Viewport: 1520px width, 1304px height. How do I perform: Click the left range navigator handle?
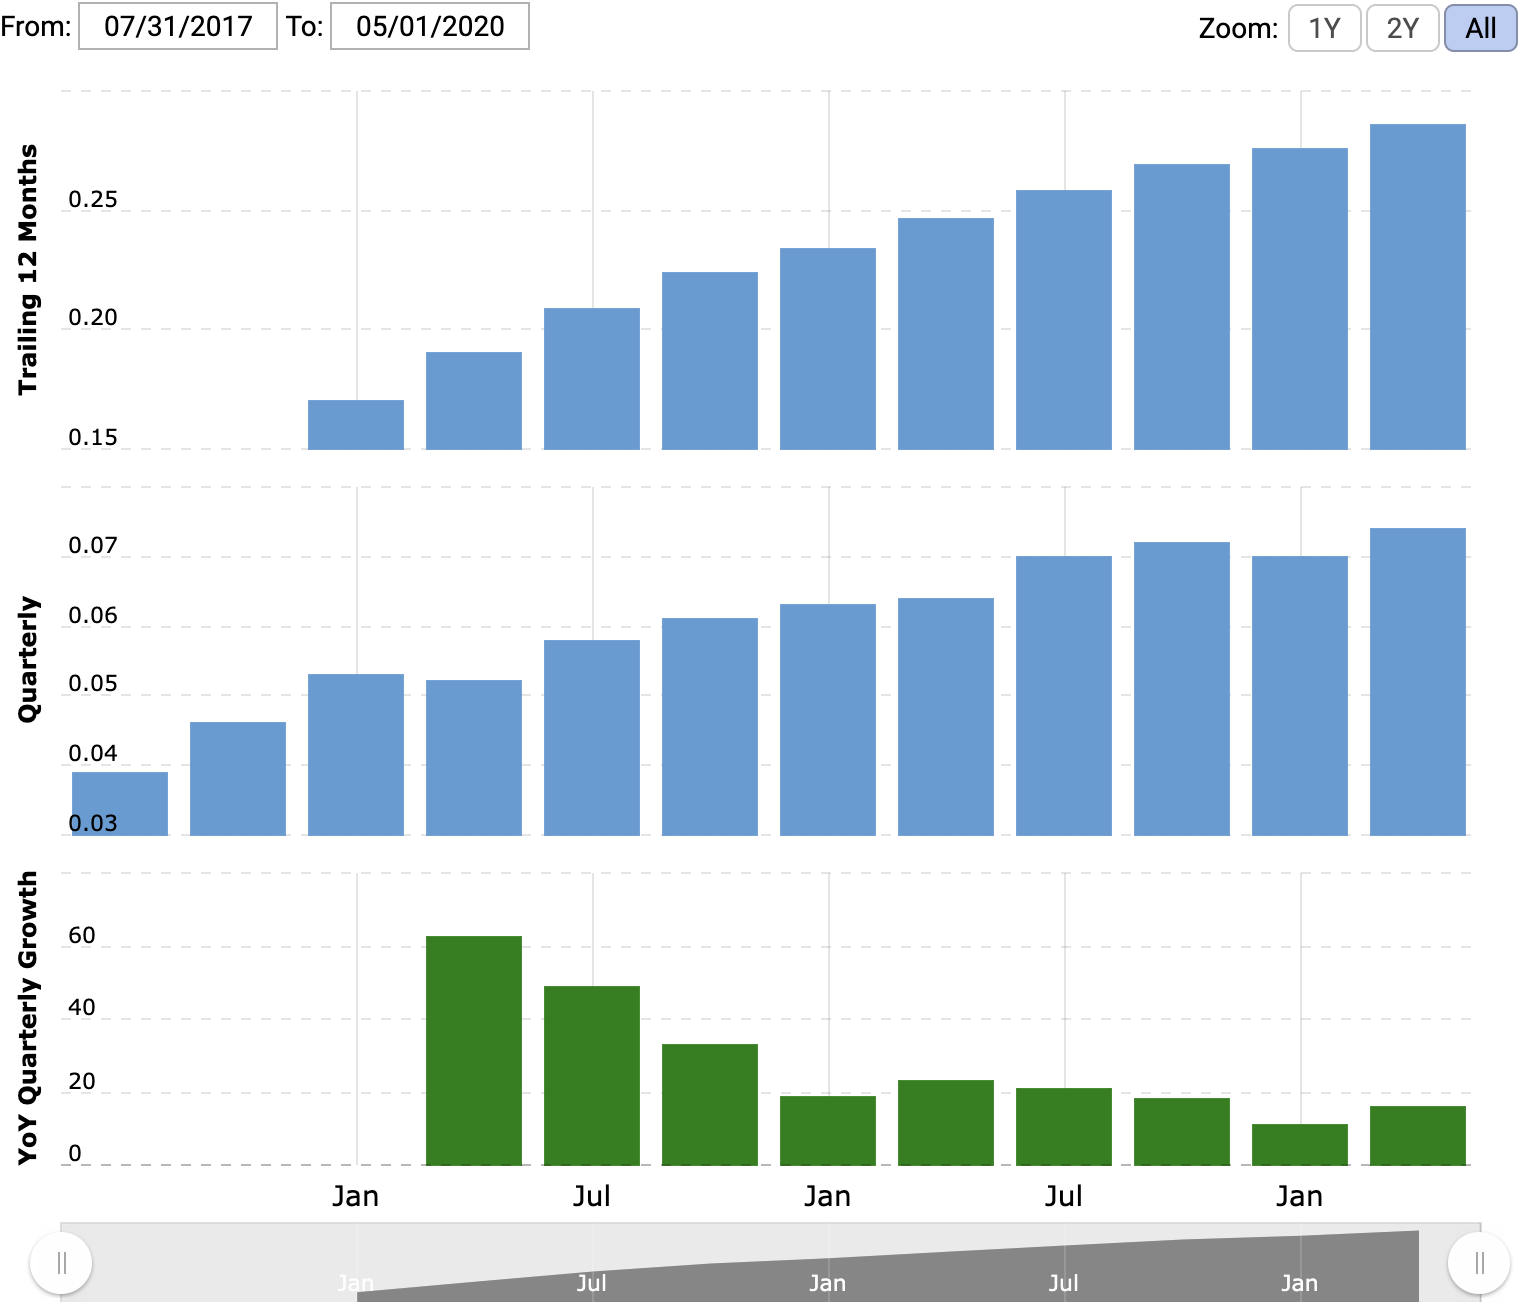tap(61, 1263)
